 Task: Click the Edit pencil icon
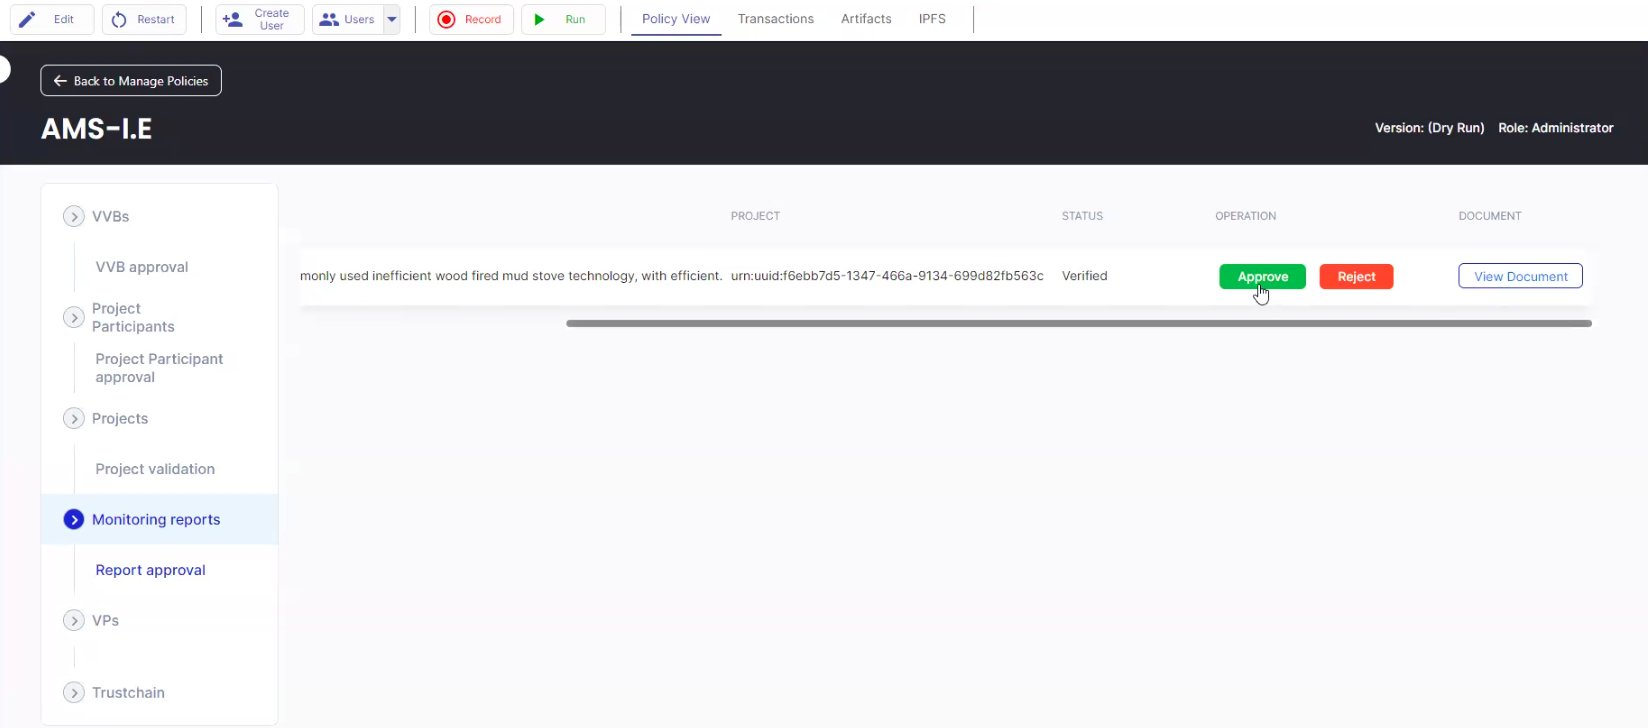(x=28, y=19)
